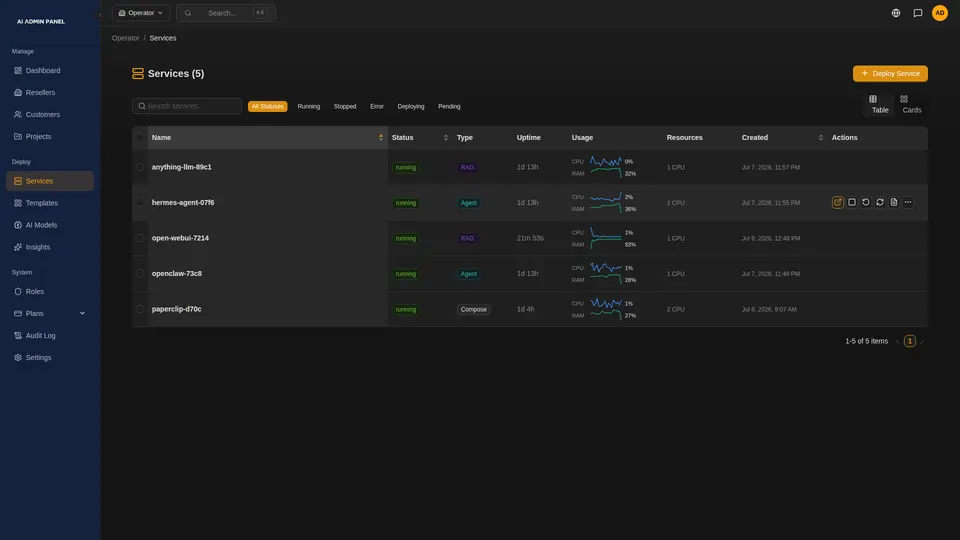Click the Deploy Service button

click(890, 73)
